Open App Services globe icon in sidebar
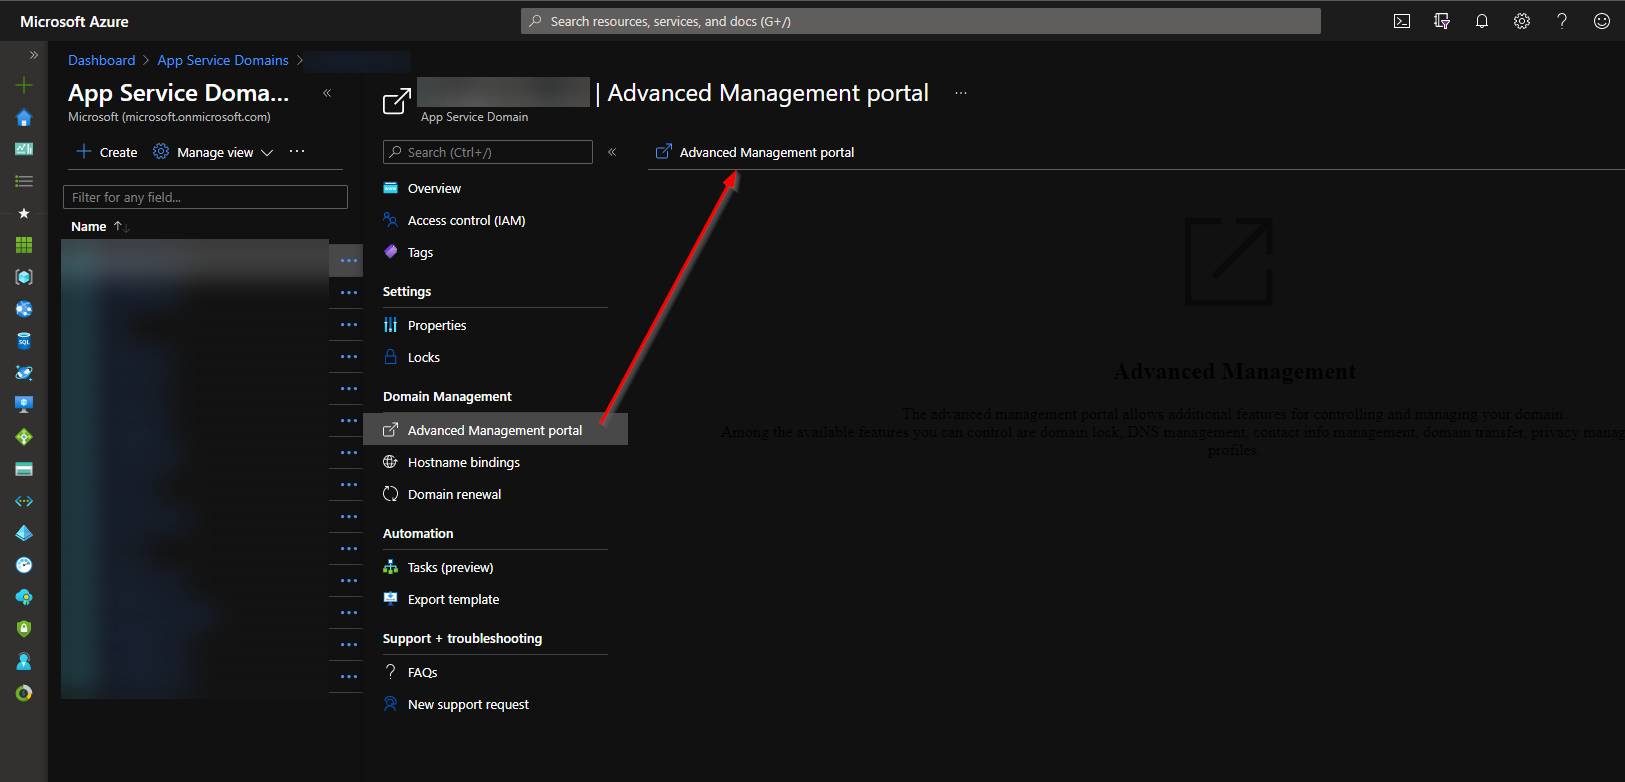Viewport: 1625px width, 782px height. click(x=24, y=309)
